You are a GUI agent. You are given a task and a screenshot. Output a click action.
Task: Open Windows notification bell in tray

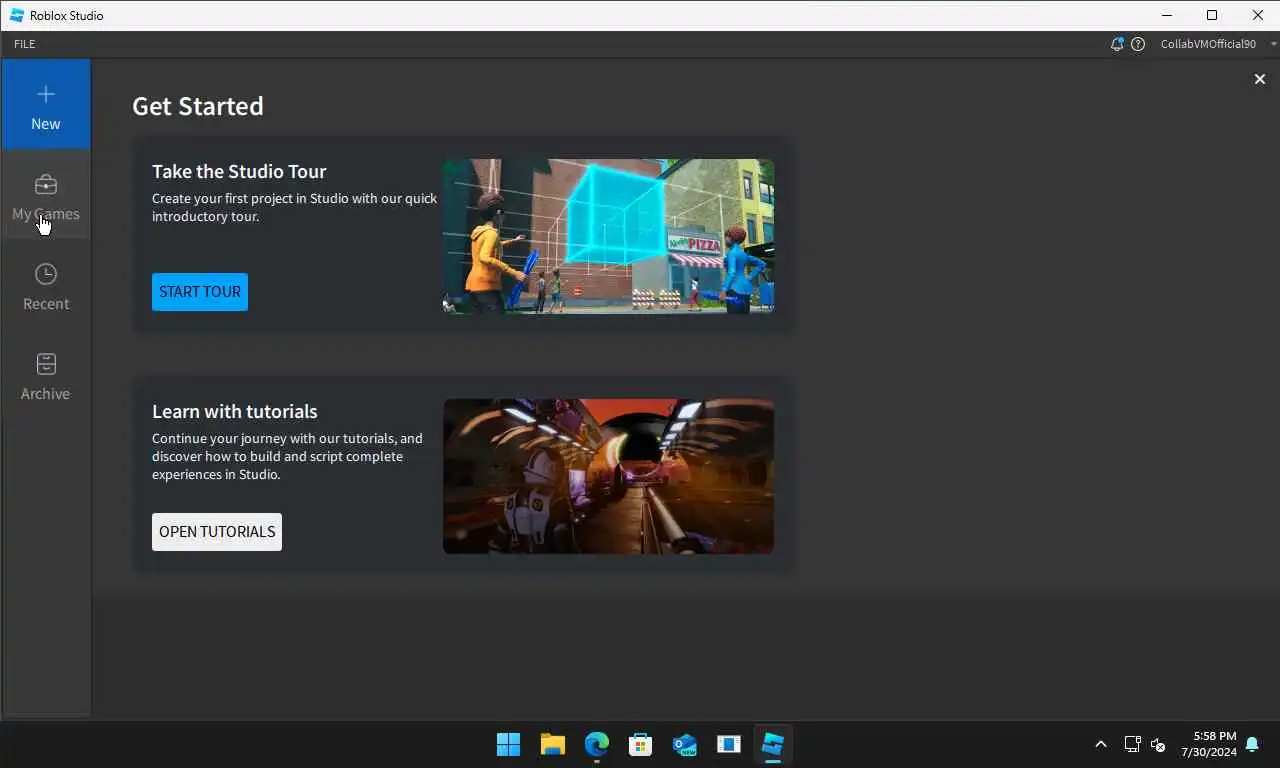(x=1252, y=744)
